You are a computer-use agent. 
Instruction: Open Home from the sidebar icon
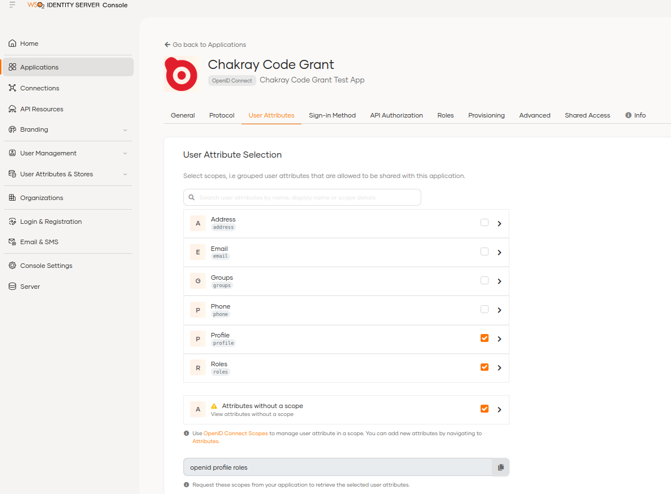[12, 44]
